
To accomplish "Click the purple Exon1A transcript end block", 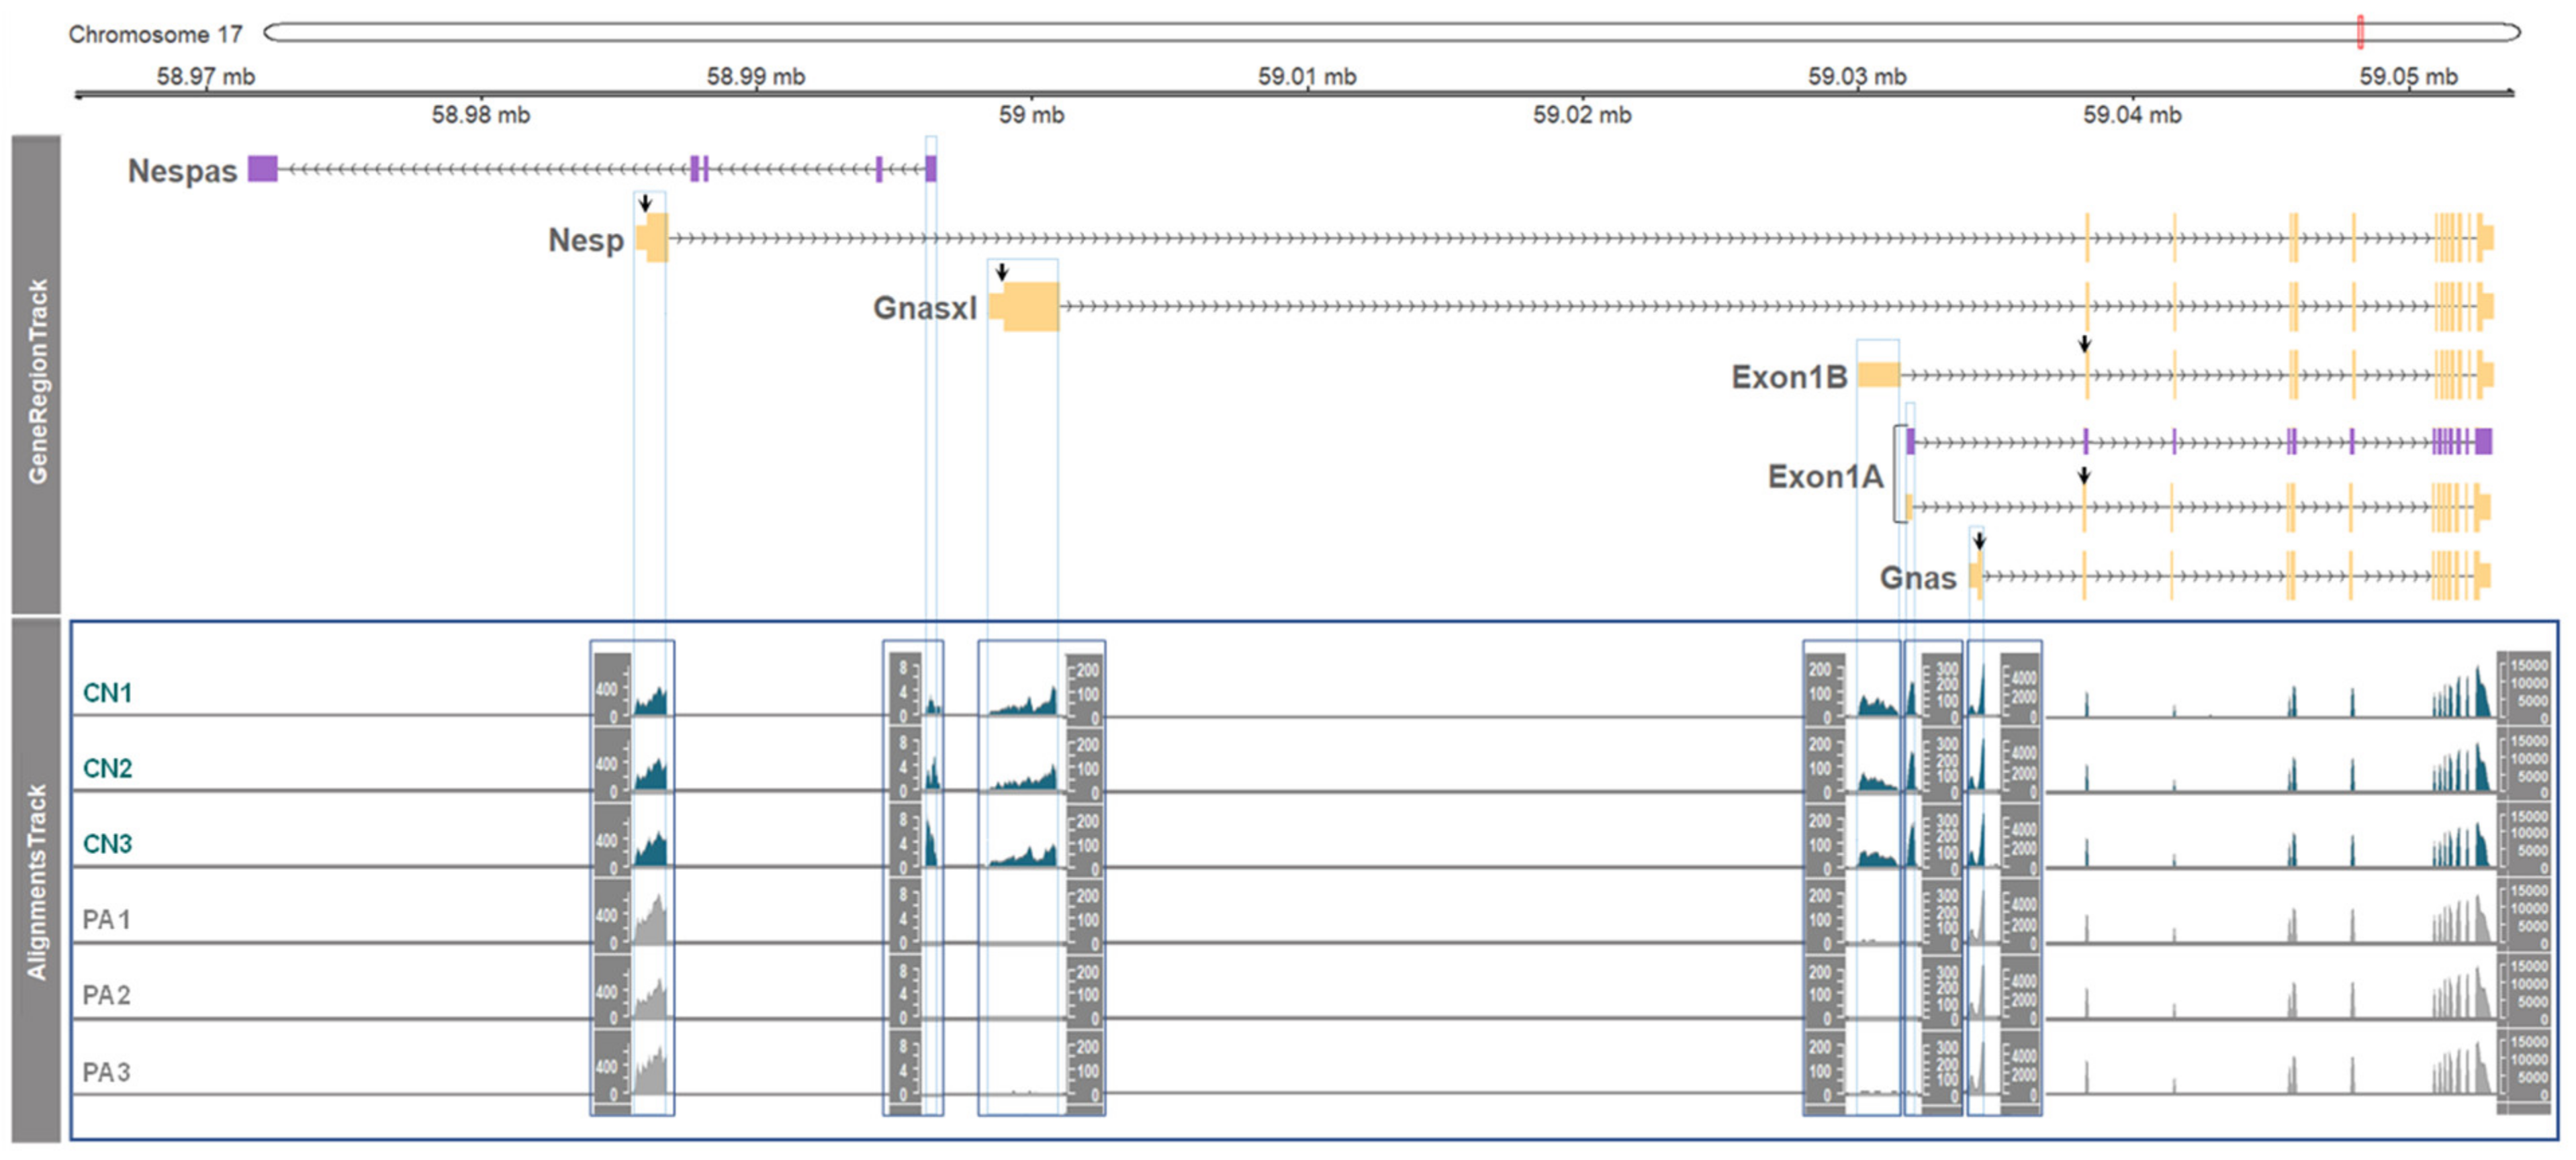I will coord(2483,441).
